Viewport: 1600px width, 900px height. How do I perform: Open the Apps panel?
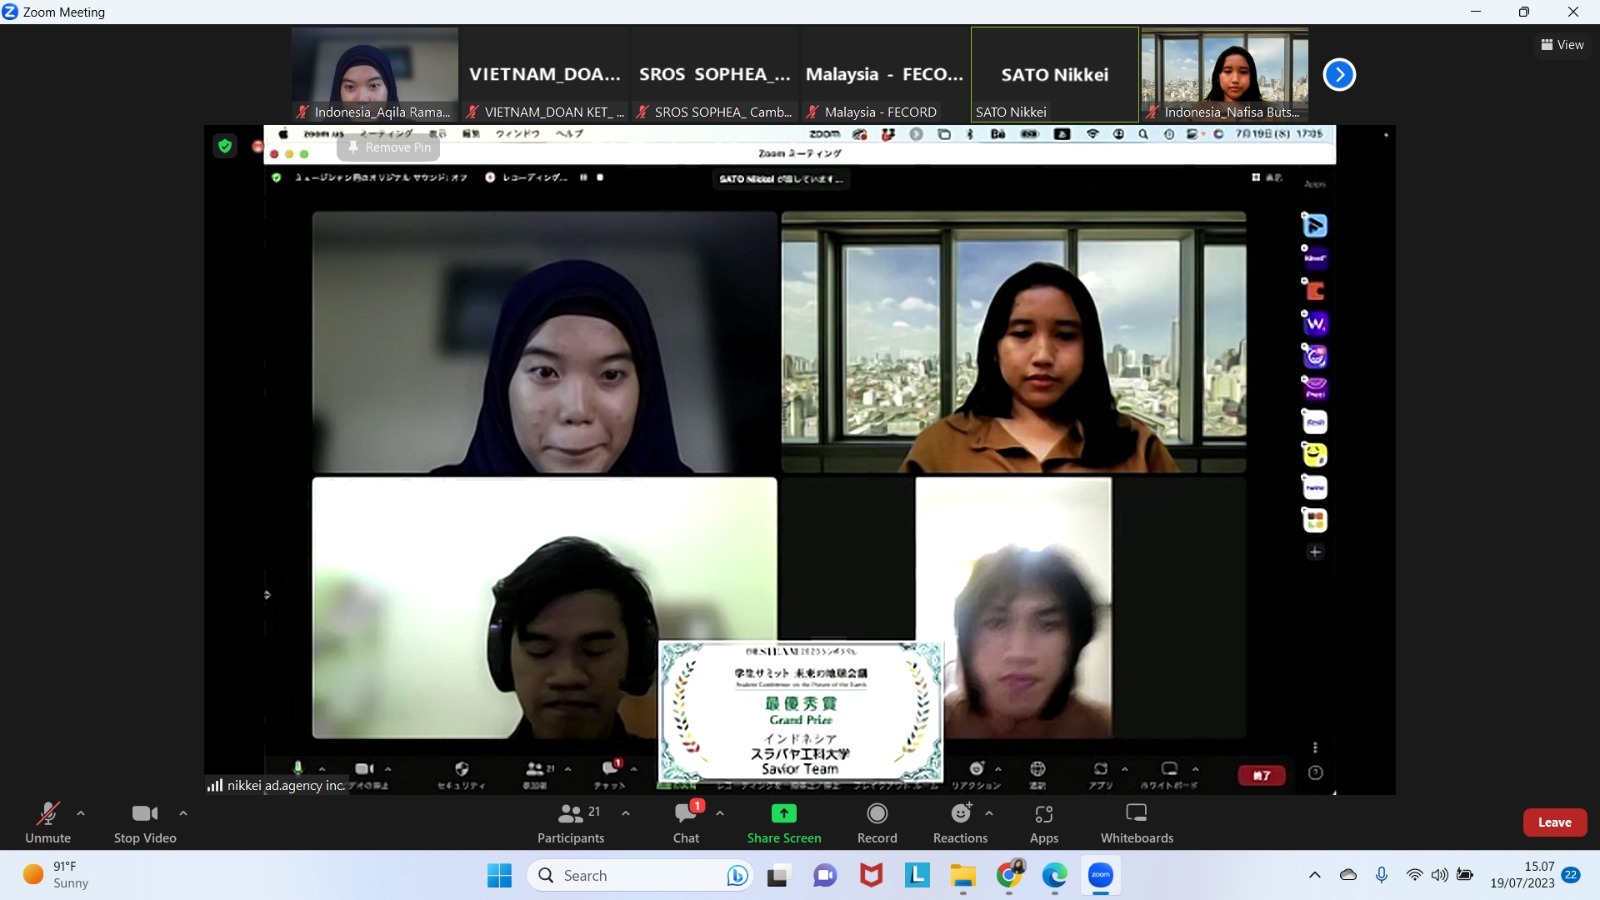point(1044,822)
